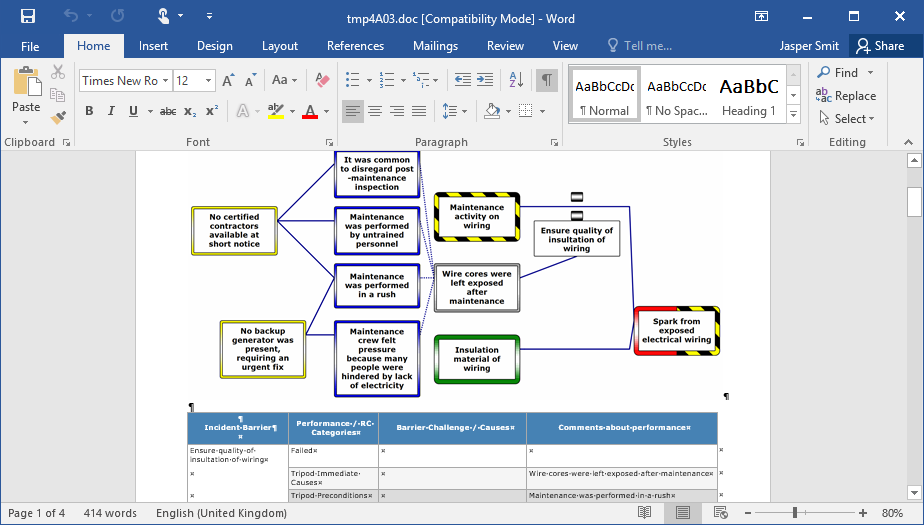
Task: Switch to the Insert tab
Action: (x=153, y=46)
